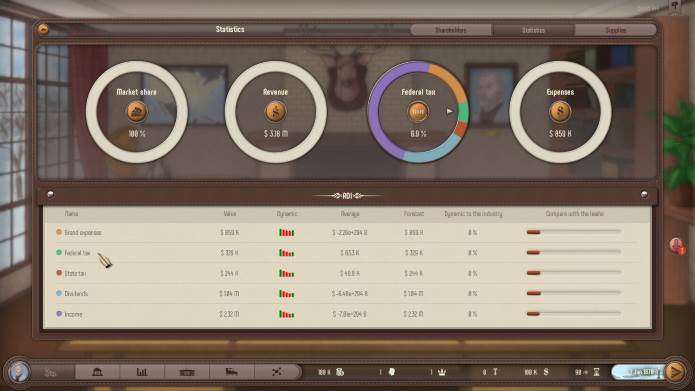Click the orange next turn play button
The height and width of the screenshot is (391, 695).
tap(675, 372)
